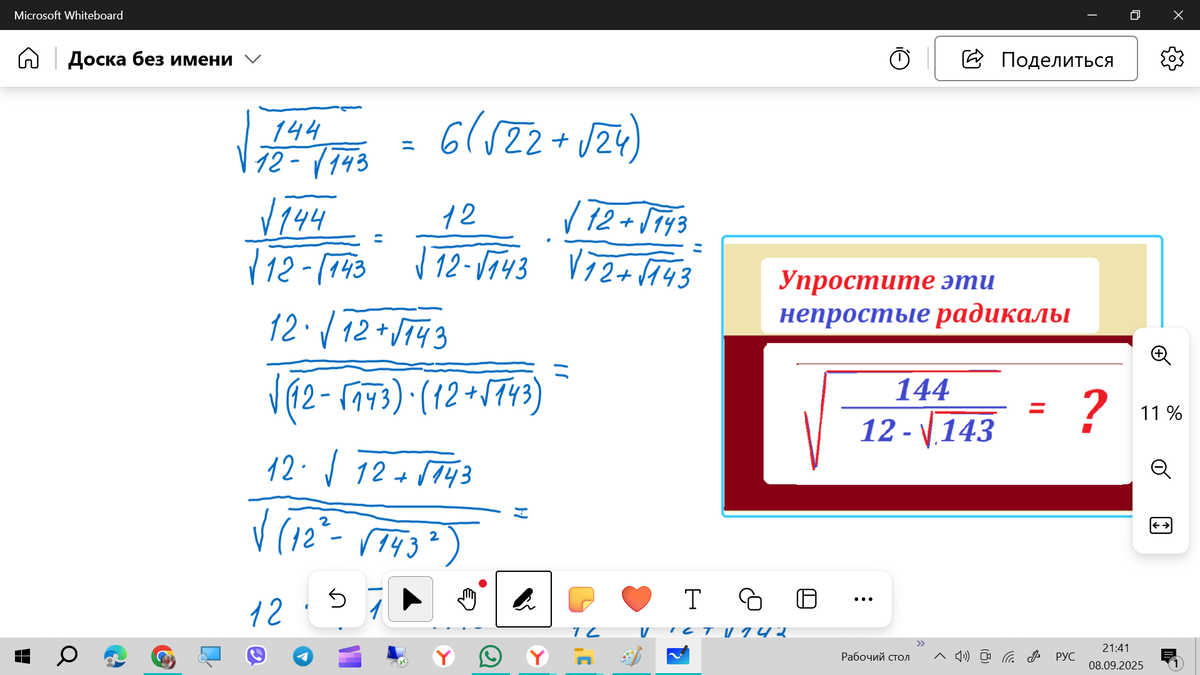The width and height of the screenshot is (1200, 675).
Task: Insert a sticky note
Action: (581, 598)
